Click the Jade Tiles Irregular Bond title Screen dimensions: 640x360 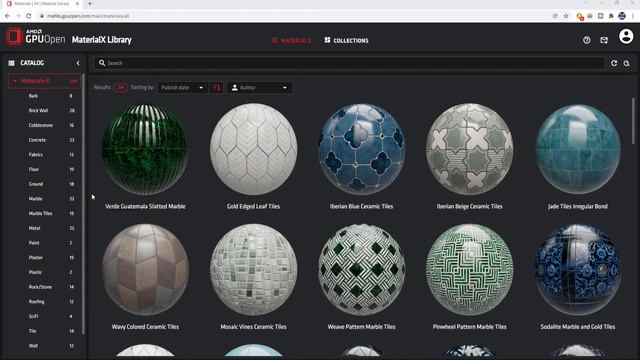(578, 206)
